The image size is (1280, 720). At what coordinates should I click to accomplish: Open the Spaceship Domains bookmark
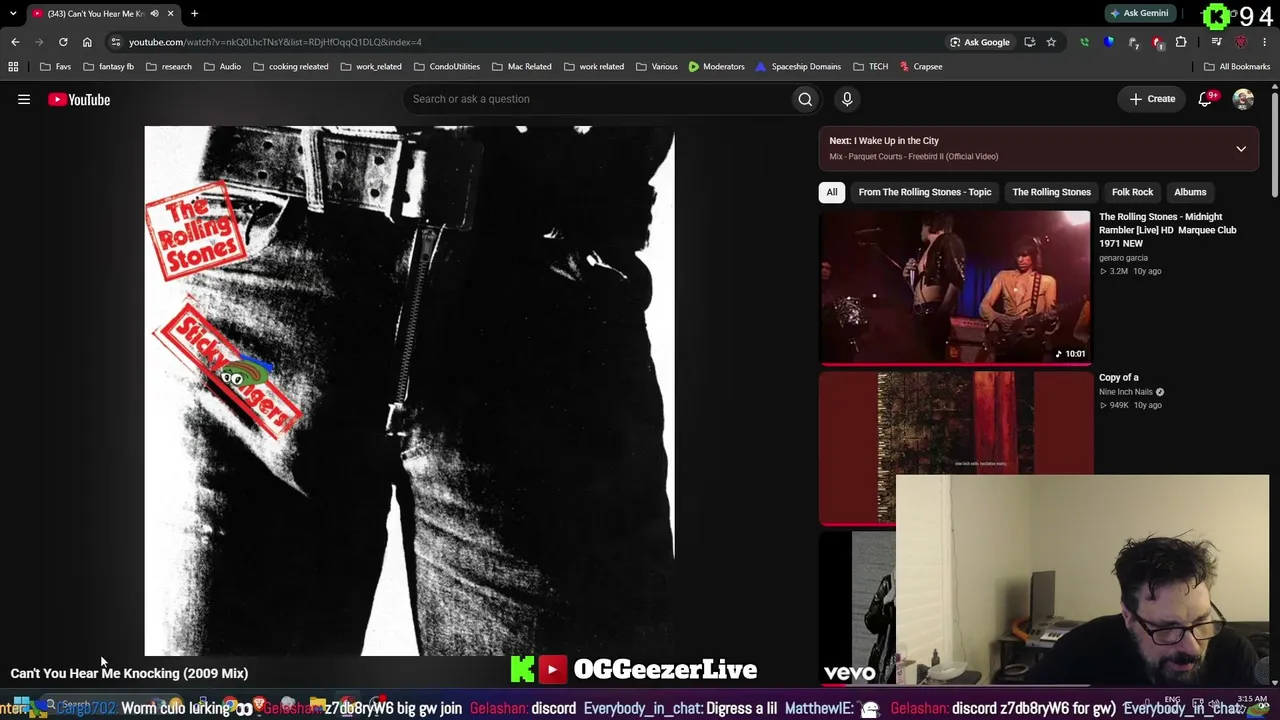[x=798, y=67]
